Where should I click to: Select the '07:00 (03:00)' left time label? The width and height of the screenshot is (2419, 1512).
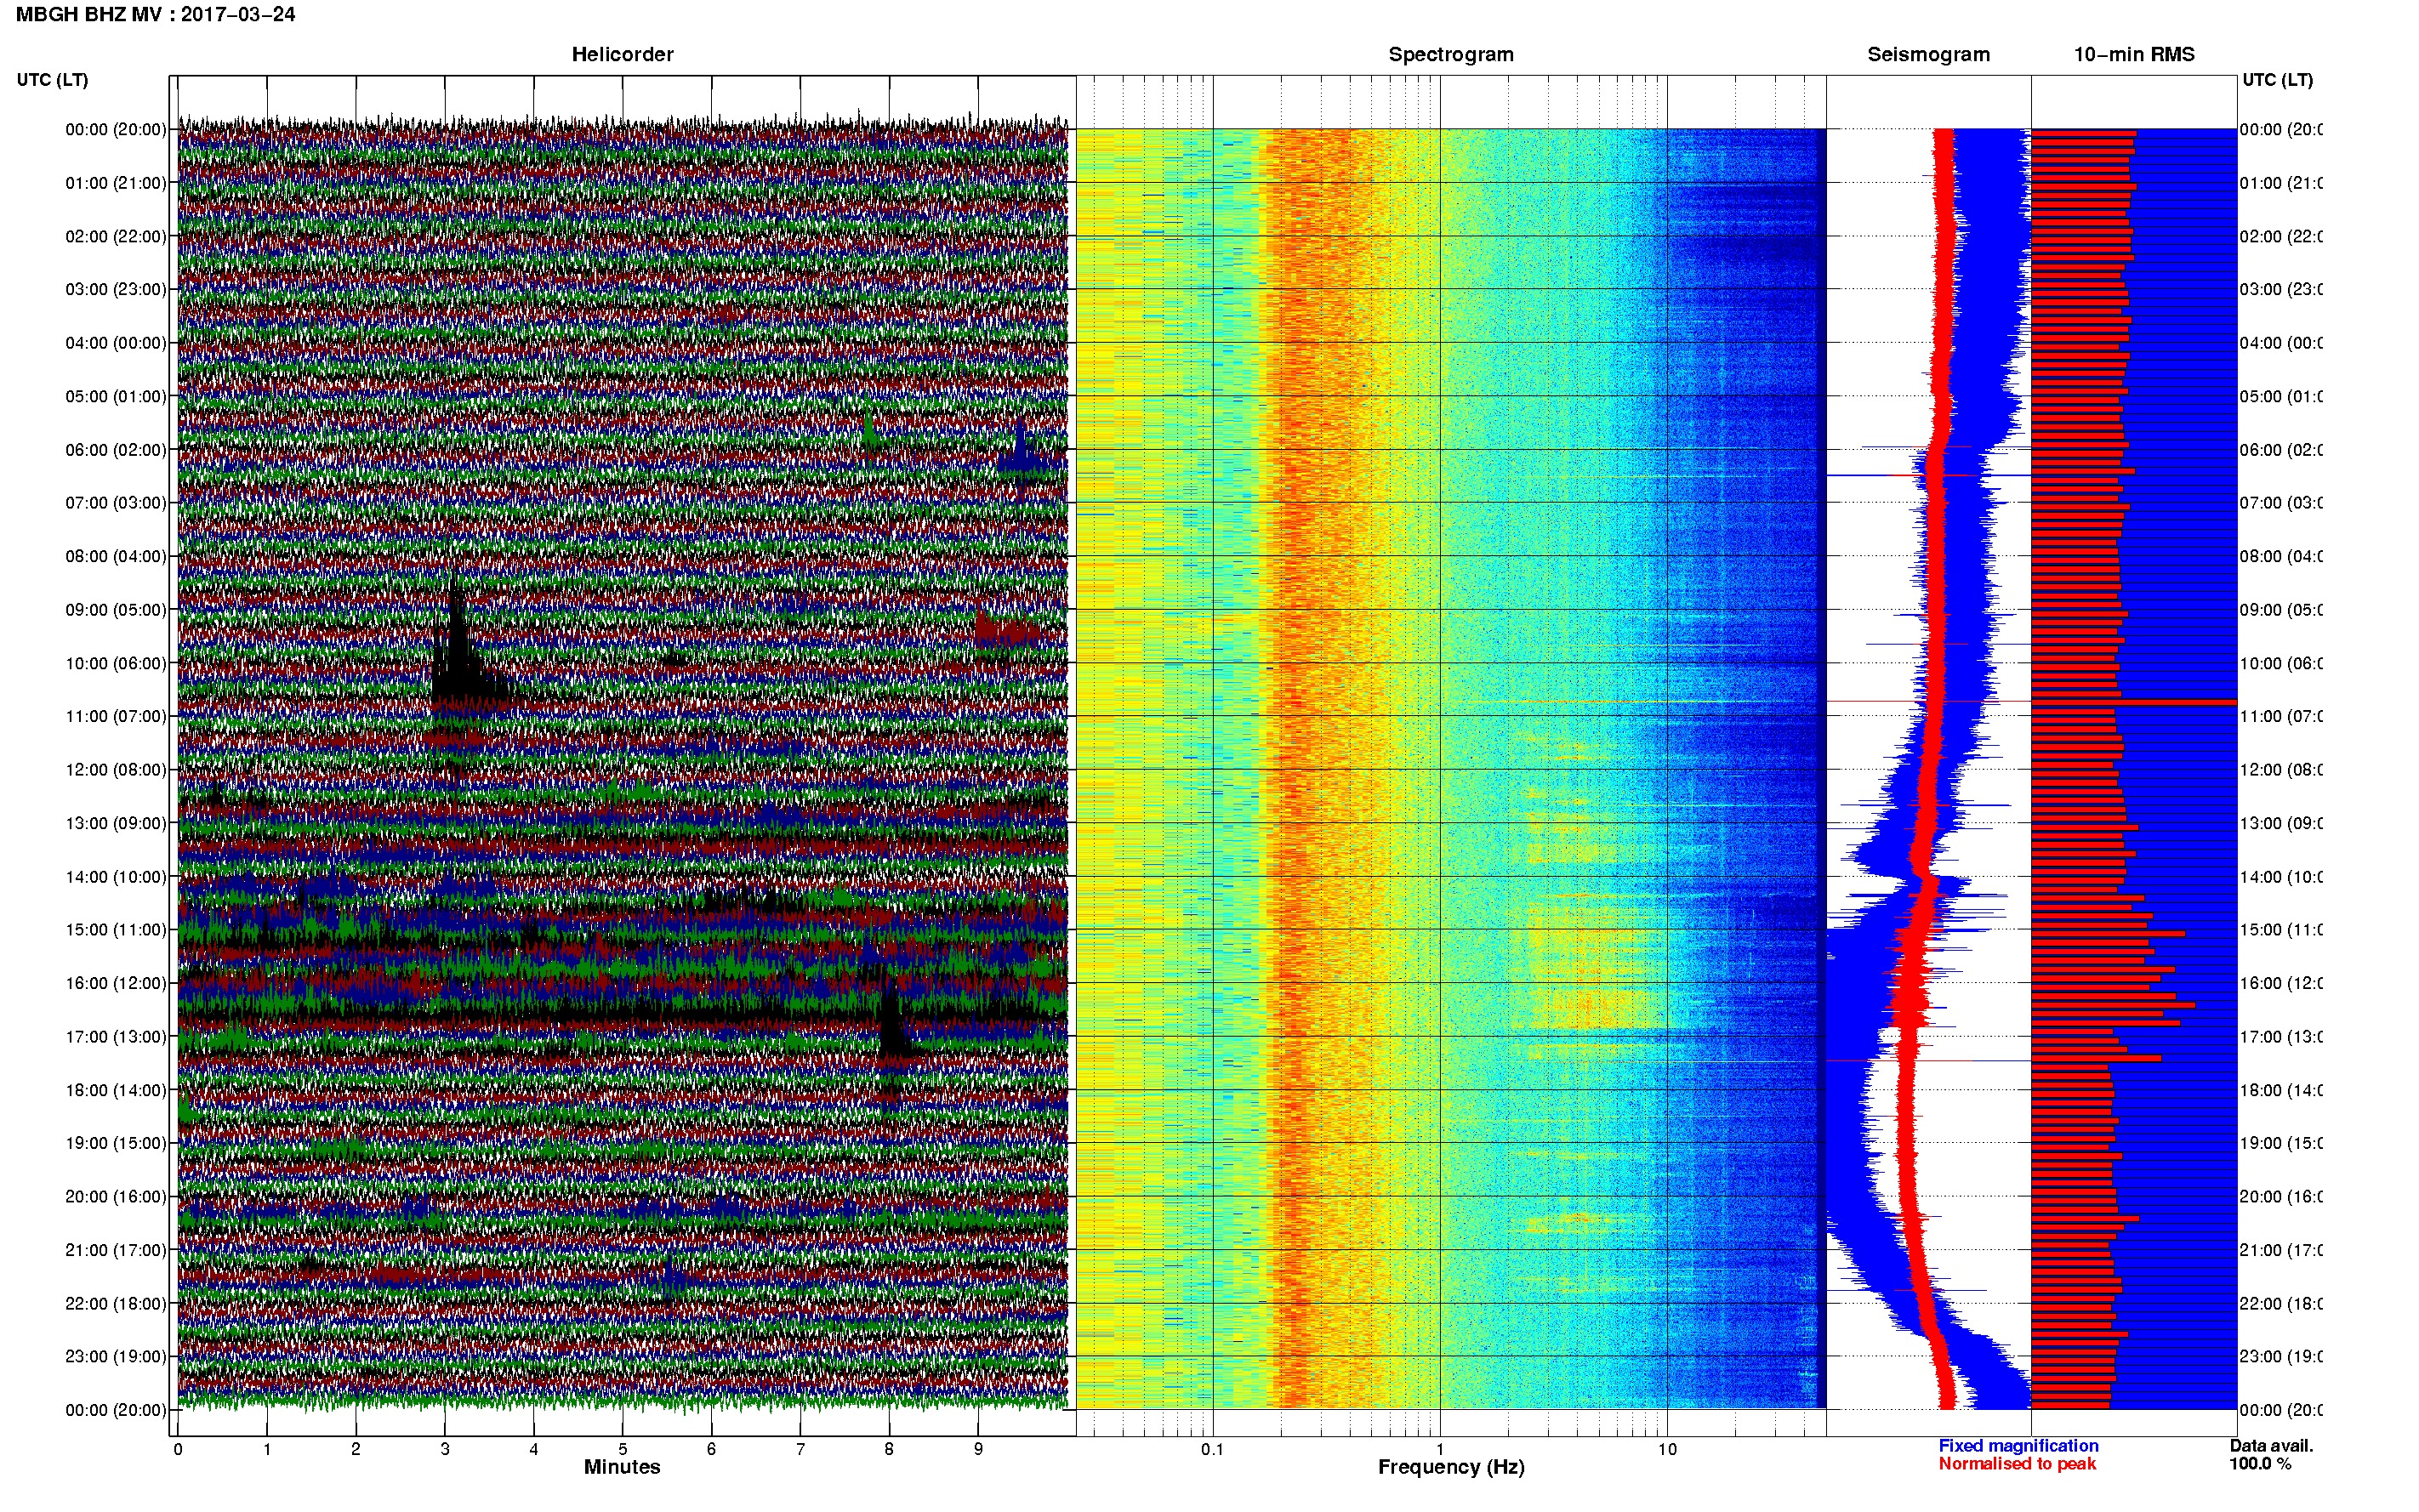pos(115,502)
